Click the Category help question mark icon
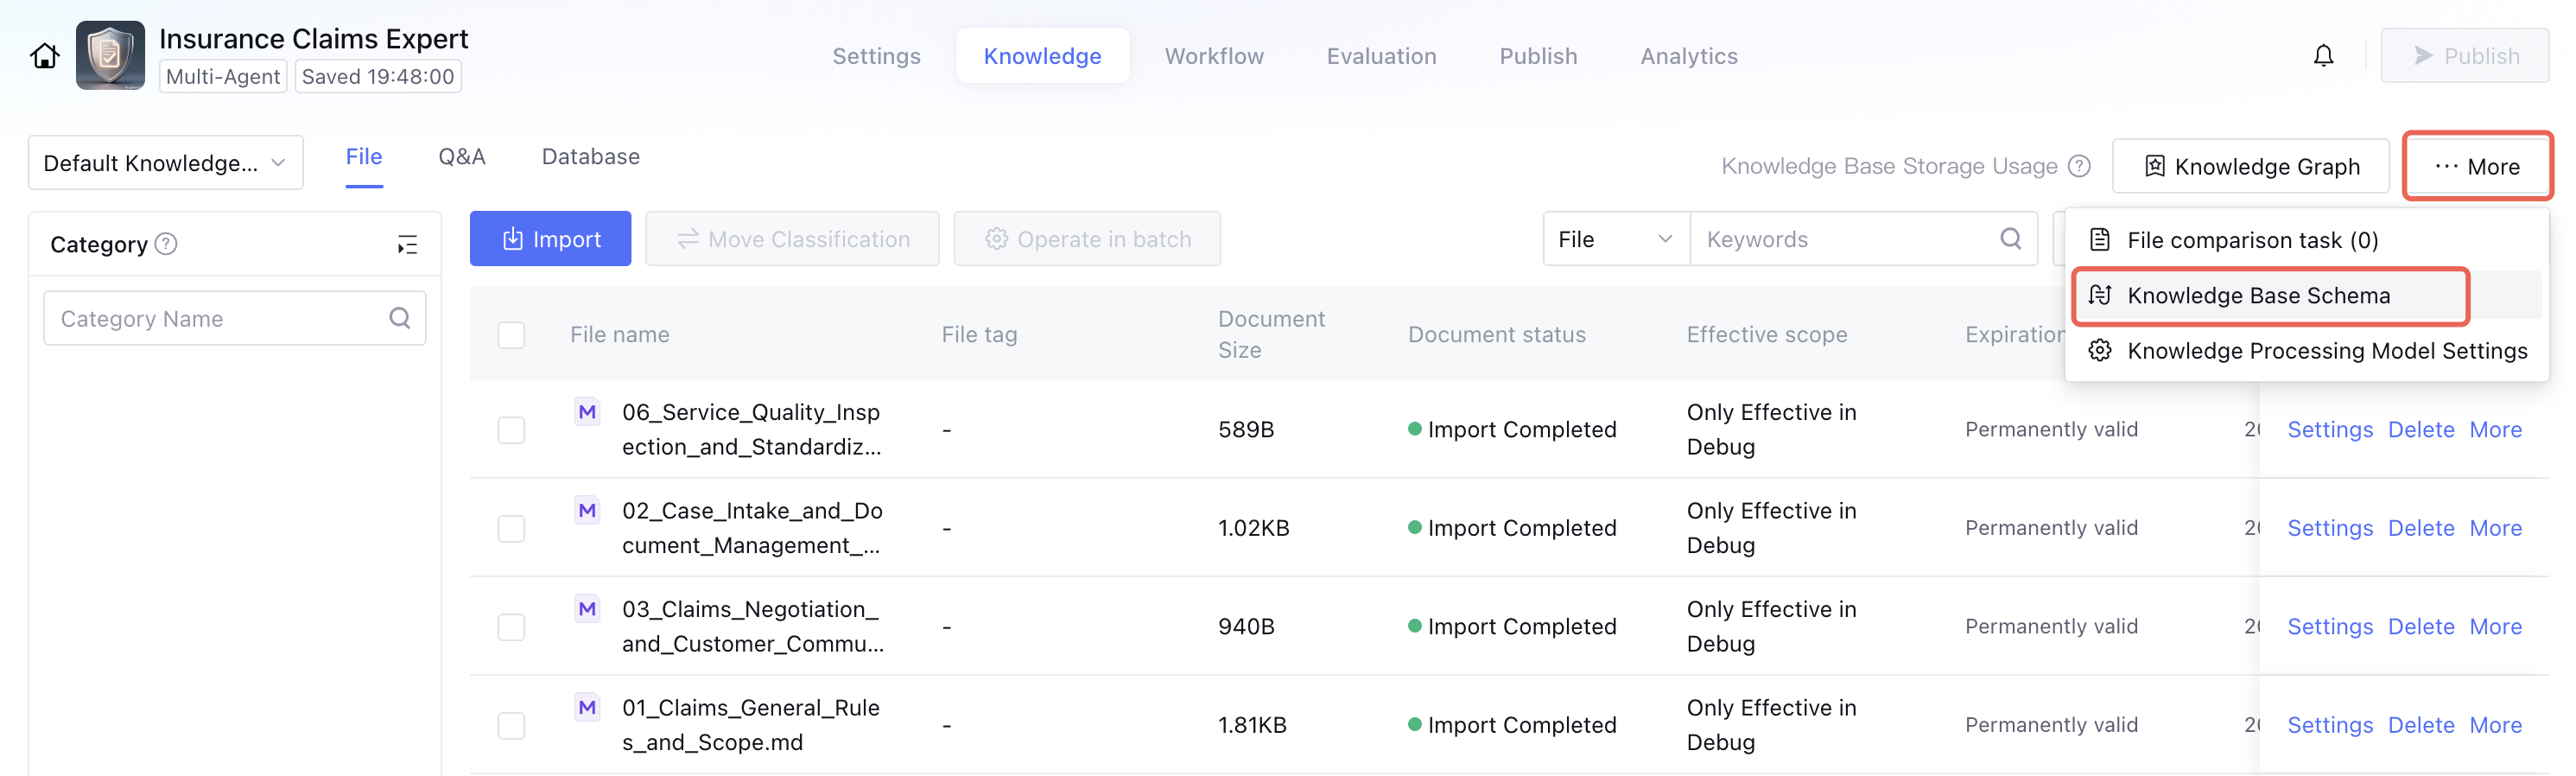This screenshot has width=2576, height=776. click(167, 244)
